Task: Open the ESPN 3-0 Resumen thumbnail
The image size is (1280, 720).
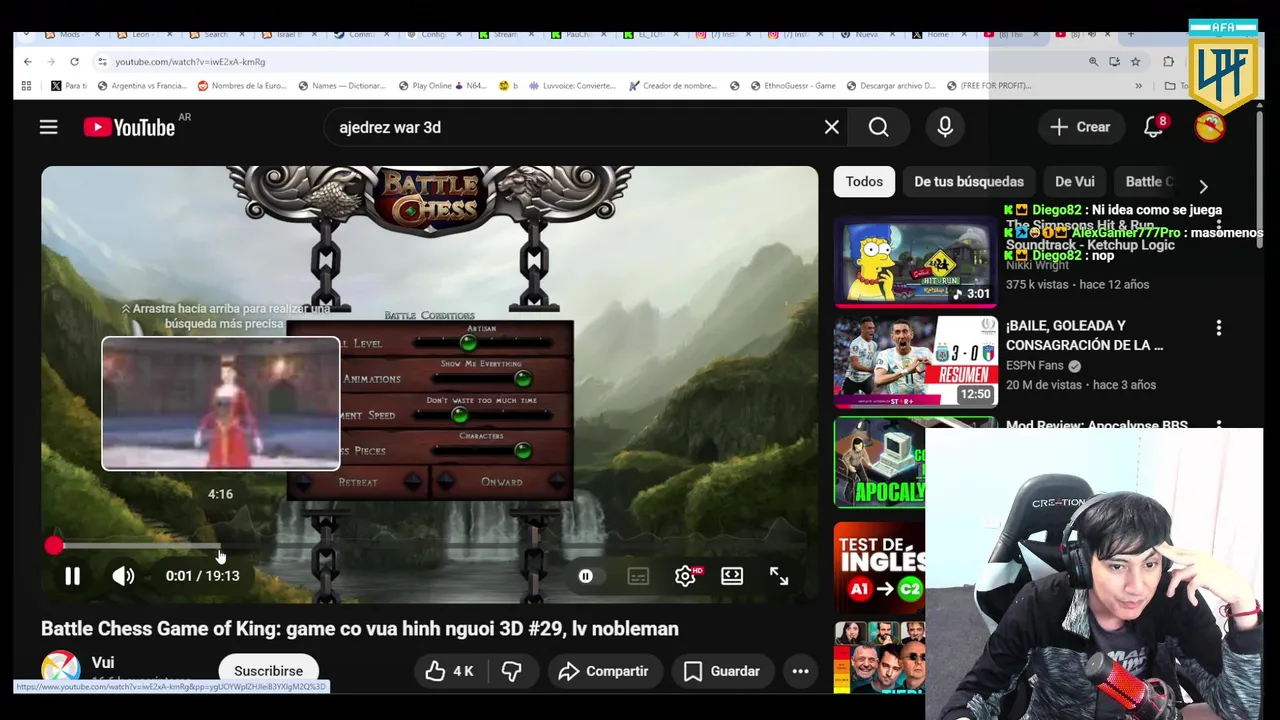Action: coord(915,362)
